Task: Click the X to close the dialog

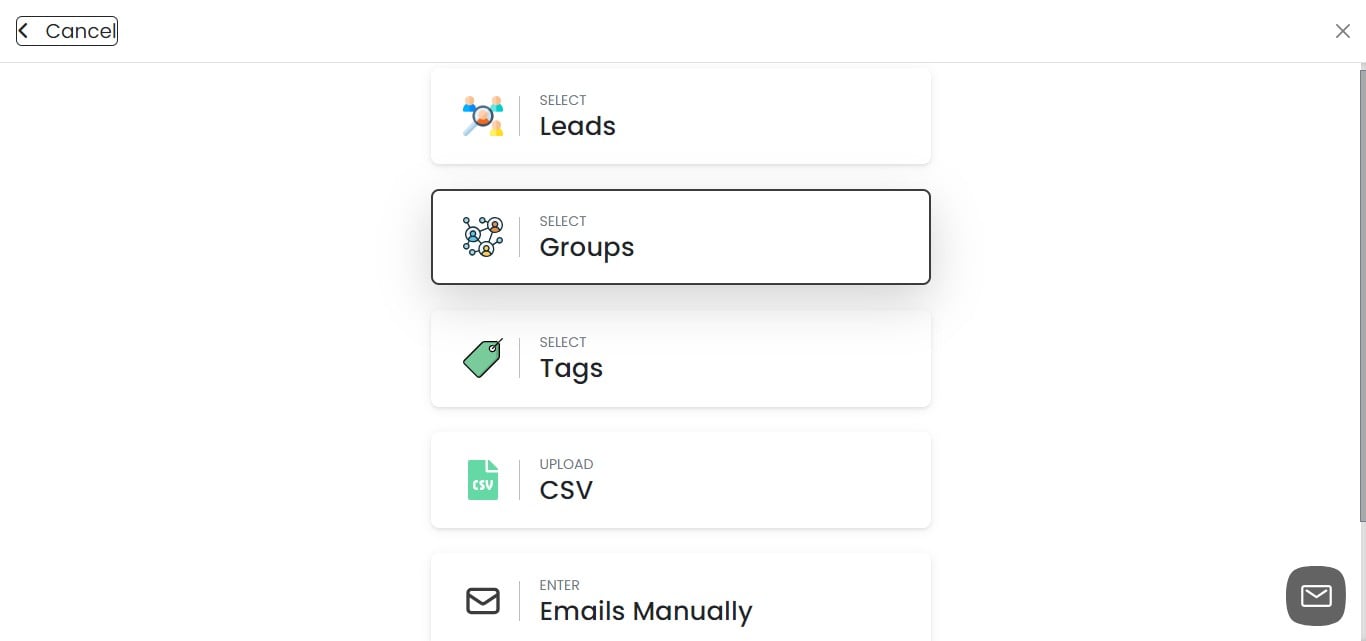Action: tap(1343, 31)
